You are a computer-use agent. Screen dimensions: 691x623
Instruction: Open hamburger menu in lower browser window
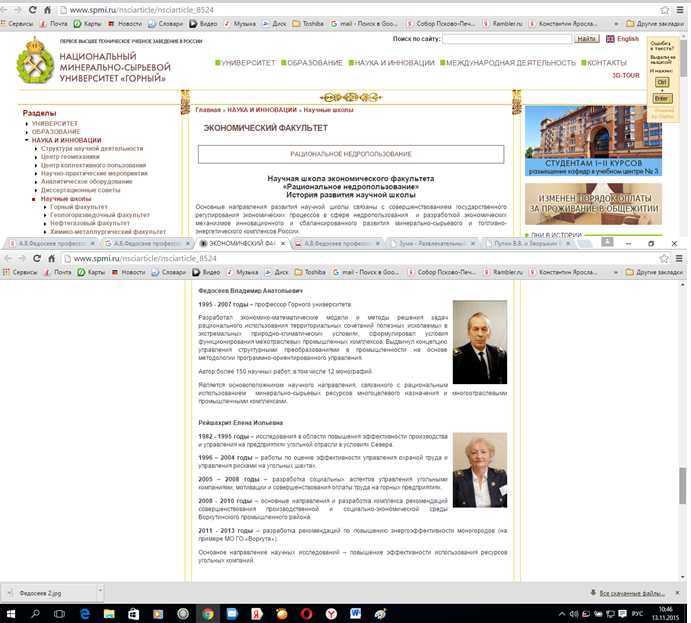coord(679,259)
